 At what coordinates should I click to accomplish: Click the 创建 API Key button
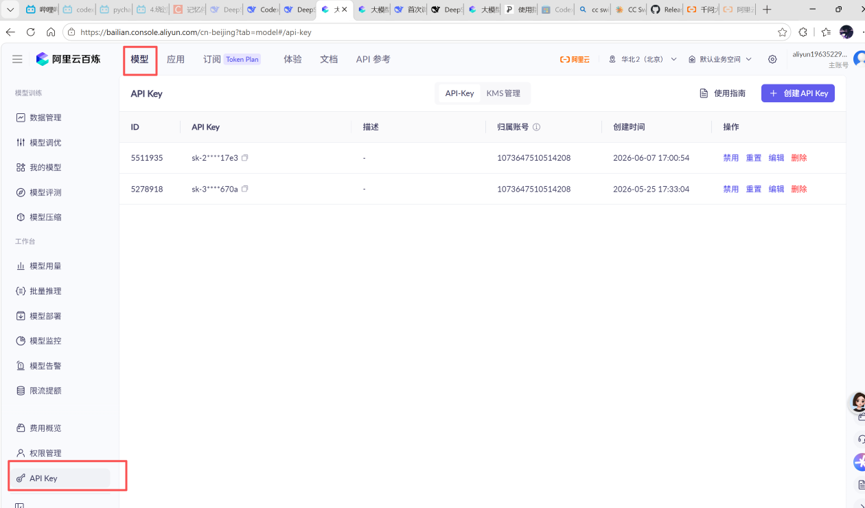(798, 93)
